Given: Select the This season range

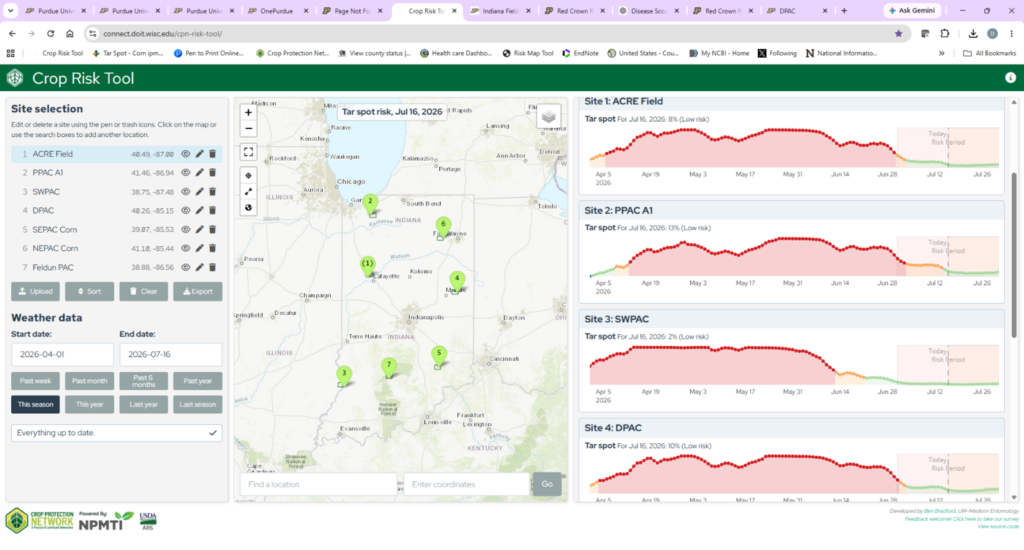Looking at the screenshot, I should tap(35, 404).
